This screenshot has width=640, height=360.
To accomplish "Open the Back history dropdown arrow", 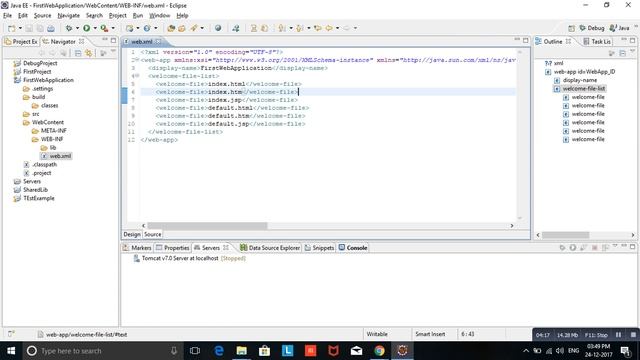I will pos(338,28).
